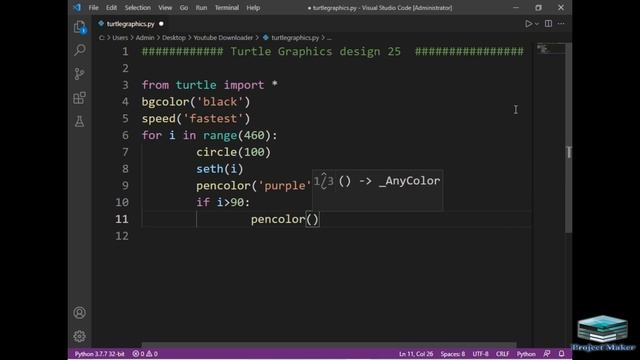The height and width of the screenshot is (360, 640).
Task: Click the 'from turtle import *' line
Action: click(210, 85)
